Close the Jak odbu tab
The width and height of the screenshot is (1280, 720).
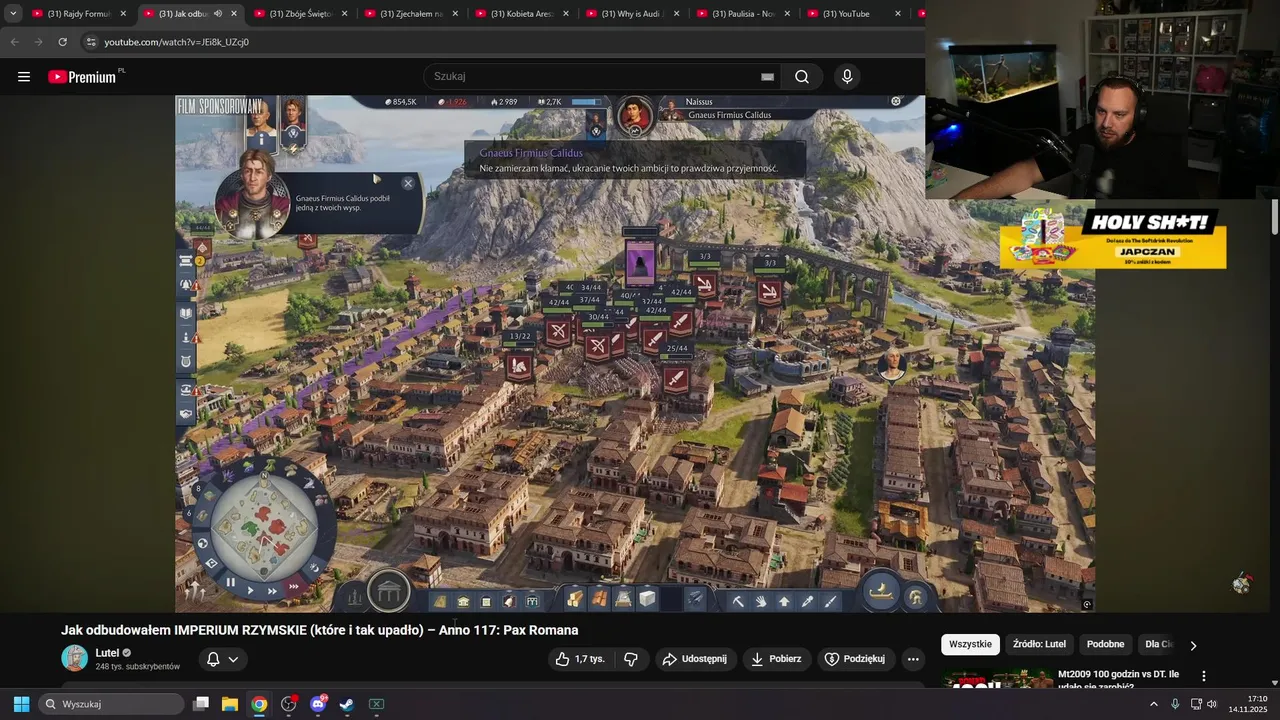click(234, 14)
